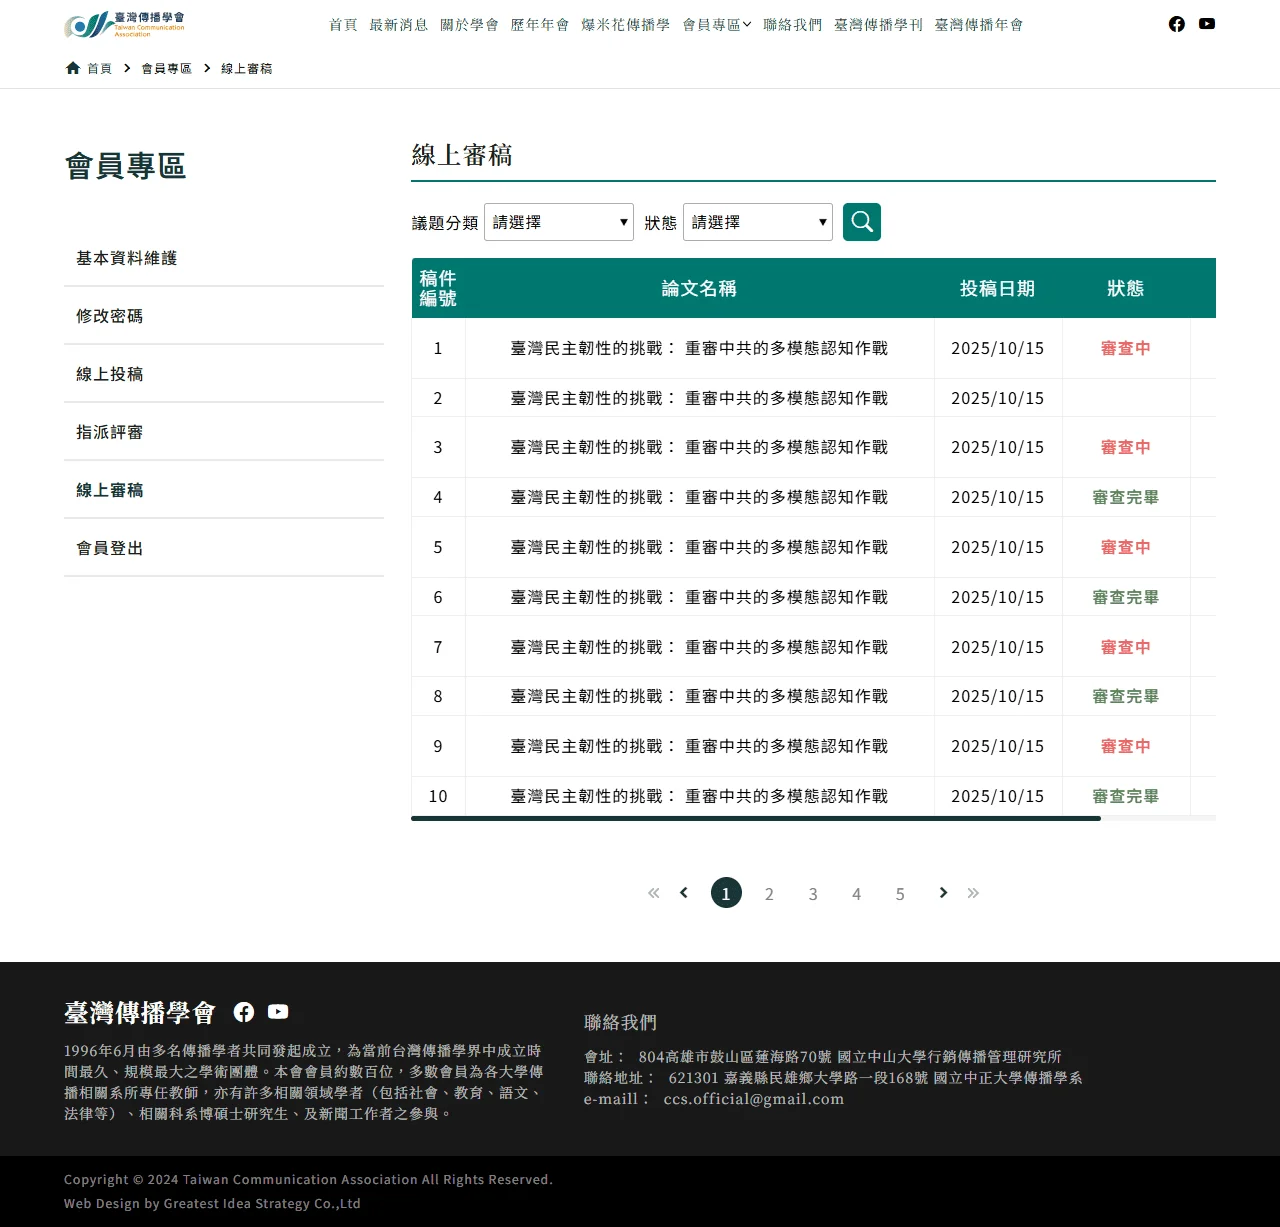Open the 議題分類 dropdown

558,221
